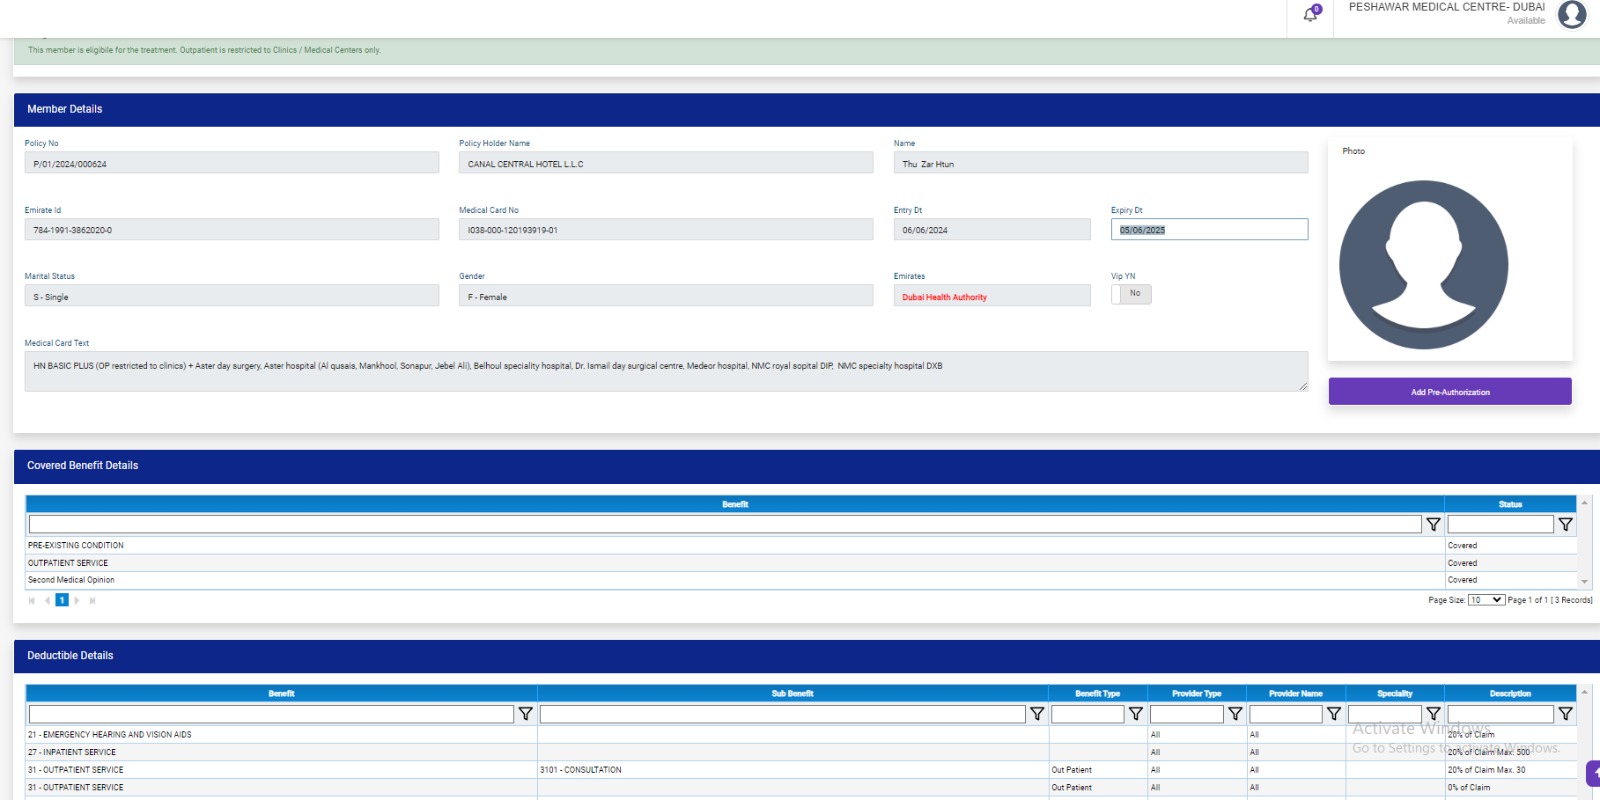Sort by Speciality column header
Image resolution: width=1600 pixels, height=800 pixels.
pyautogui.click(x=1394, y=693)
